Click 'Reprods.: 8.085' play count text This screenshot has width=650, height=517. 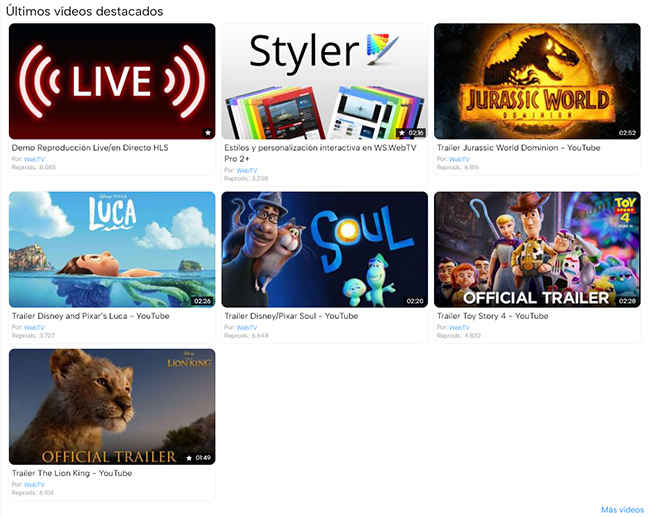[34, 167]
